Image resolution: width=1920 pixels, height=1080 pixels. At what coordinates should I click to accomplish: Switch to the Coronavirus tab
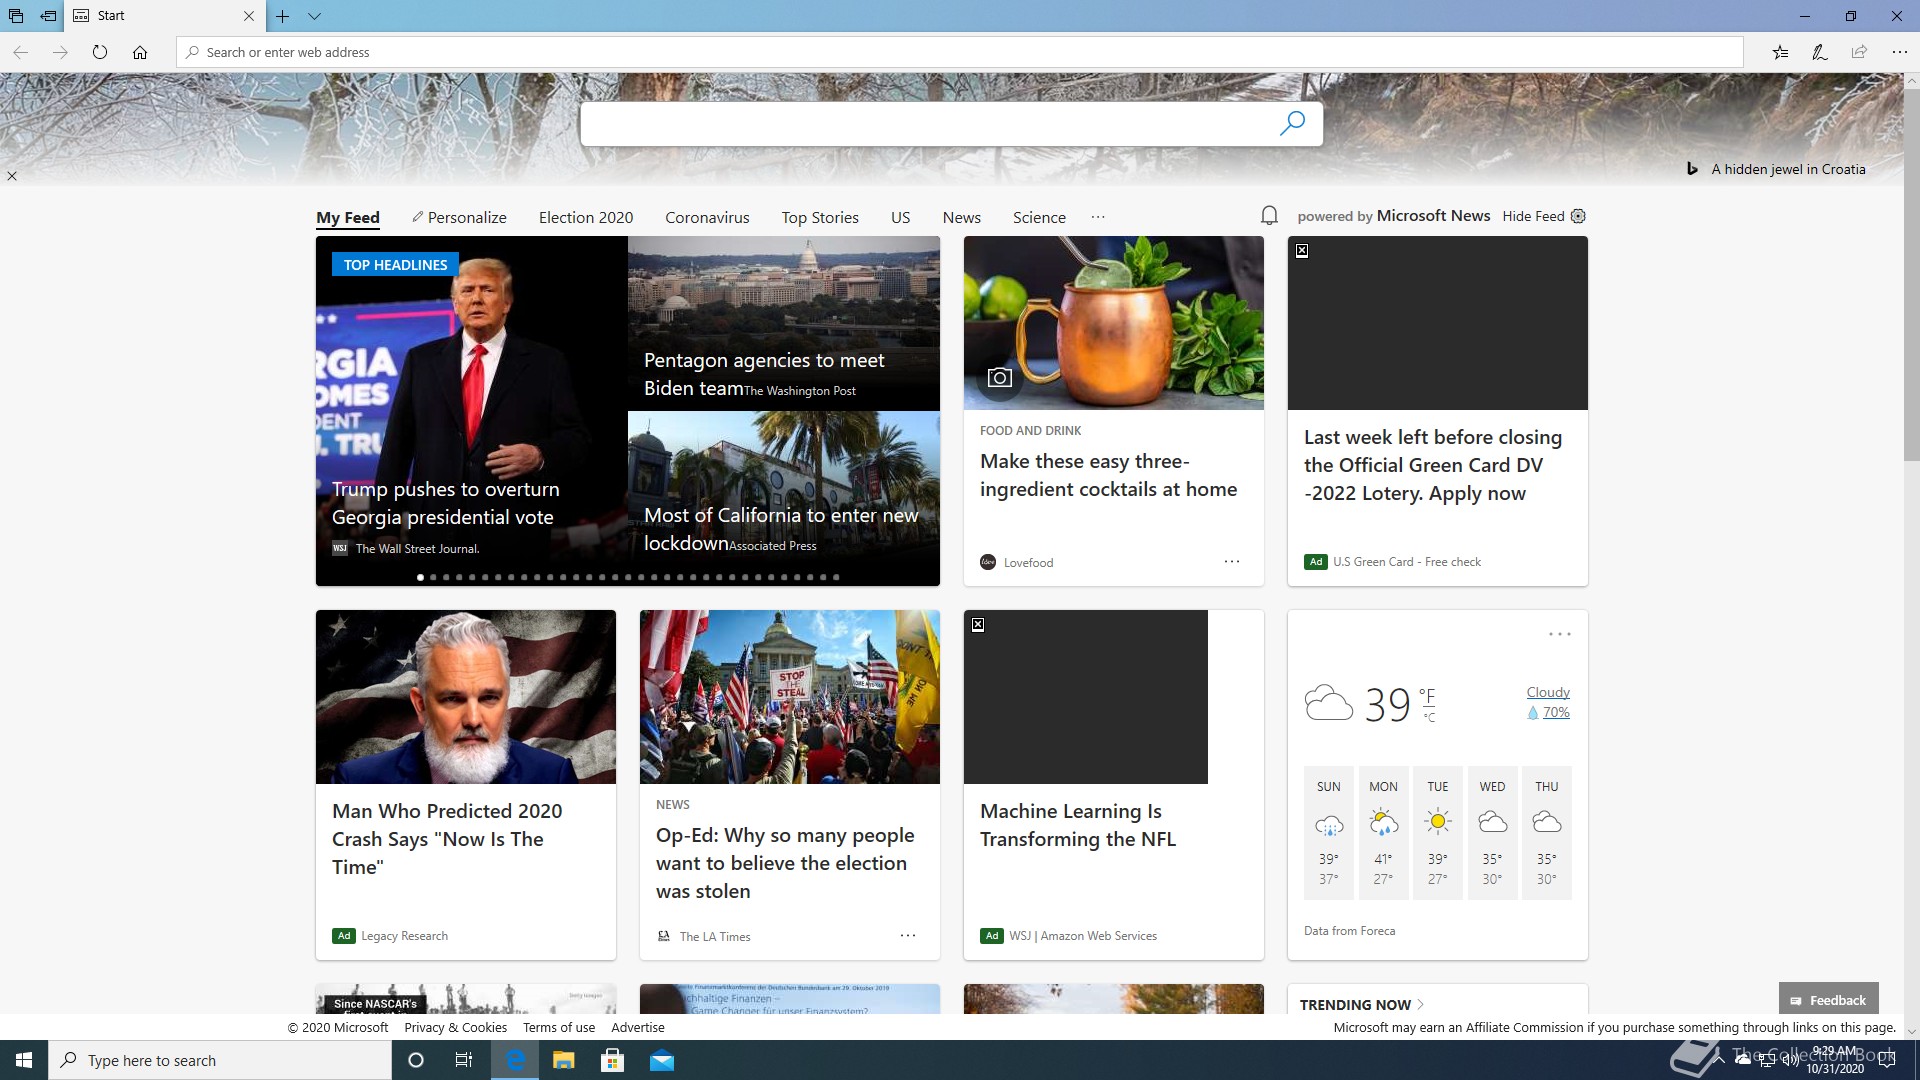tap(707, 217)
